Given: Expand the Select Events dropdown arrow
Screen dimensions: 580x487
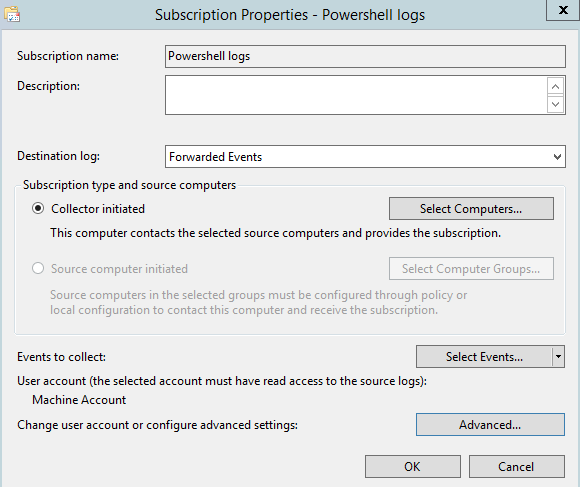Looking at the screenshot, I should [x=558, y=356].
